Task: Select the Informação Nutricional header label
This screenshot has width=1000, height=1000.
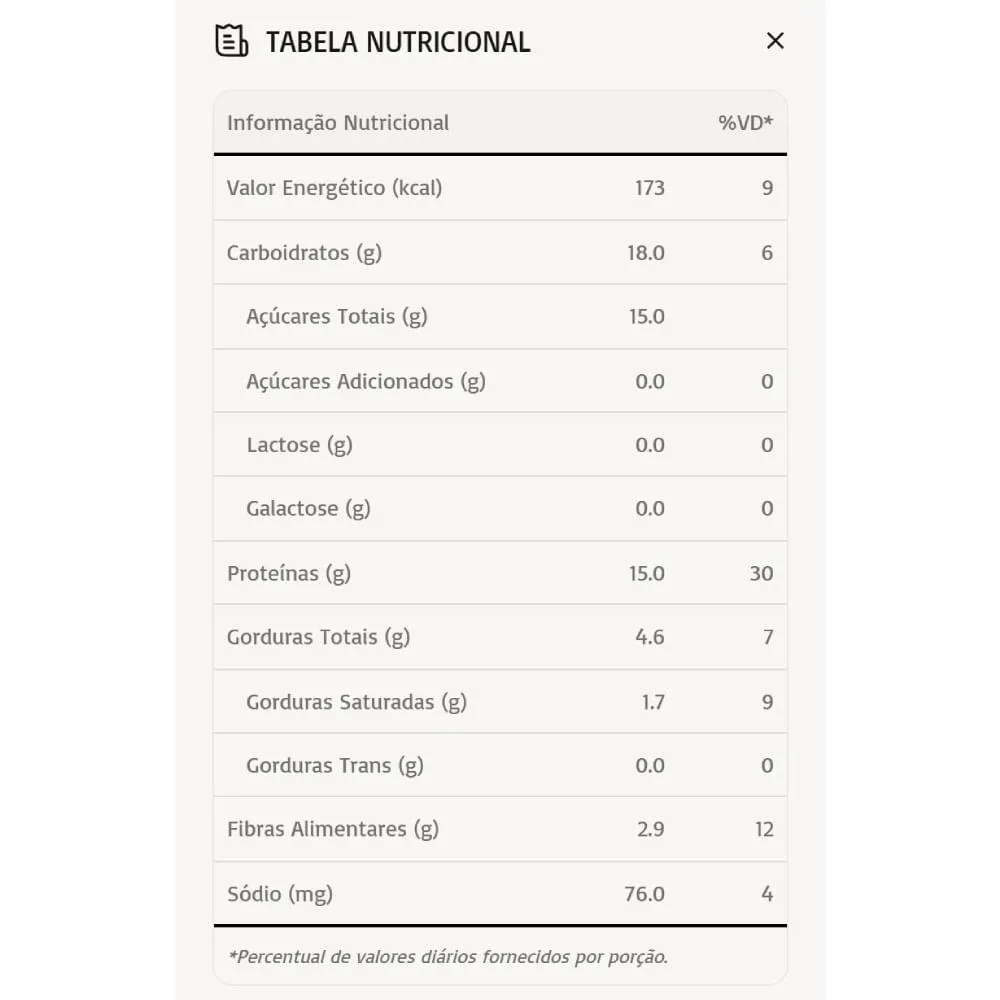Action: (x=338, y=123)
